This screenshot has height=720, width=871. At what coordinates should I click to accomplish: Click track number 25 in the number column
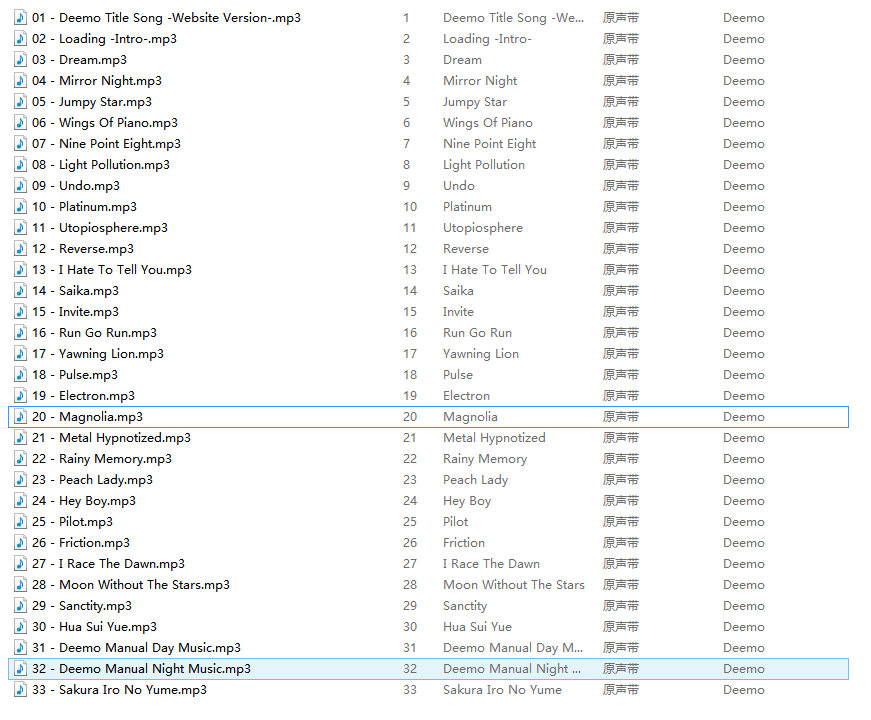pyautogui.click(x=410, y=522)
